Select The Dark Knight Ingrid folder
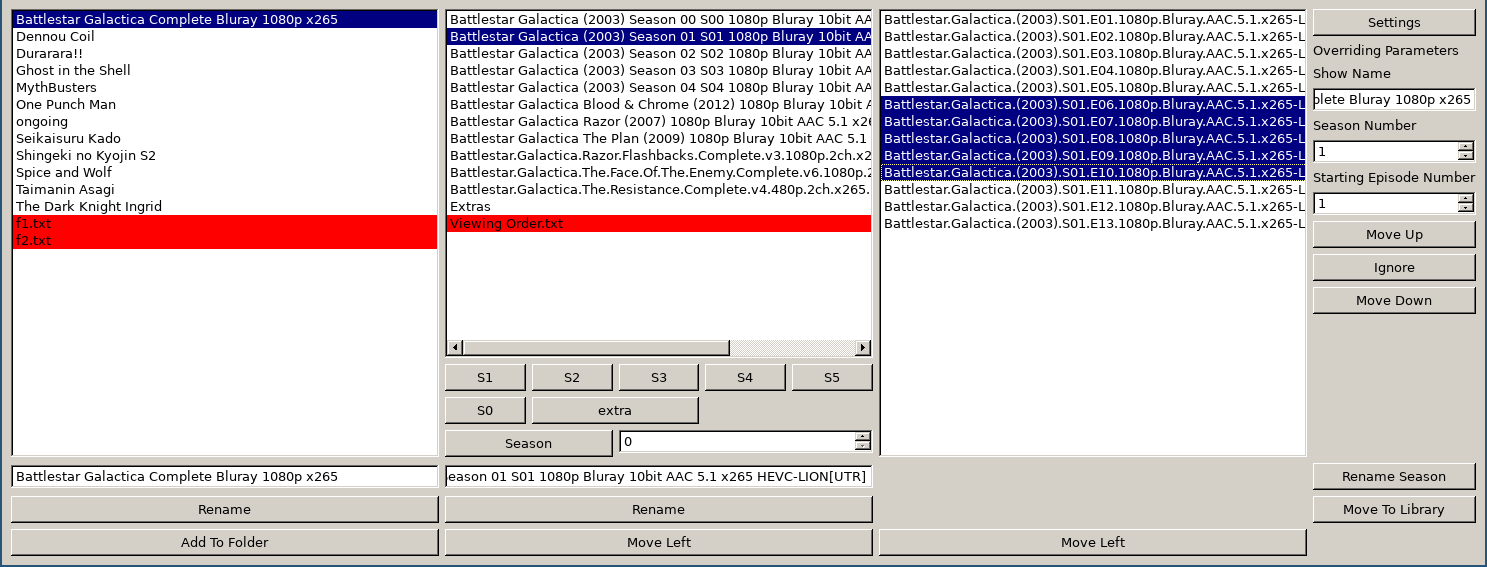The height and width of the screenshot is (567, 1487). [x=225, y=206]
